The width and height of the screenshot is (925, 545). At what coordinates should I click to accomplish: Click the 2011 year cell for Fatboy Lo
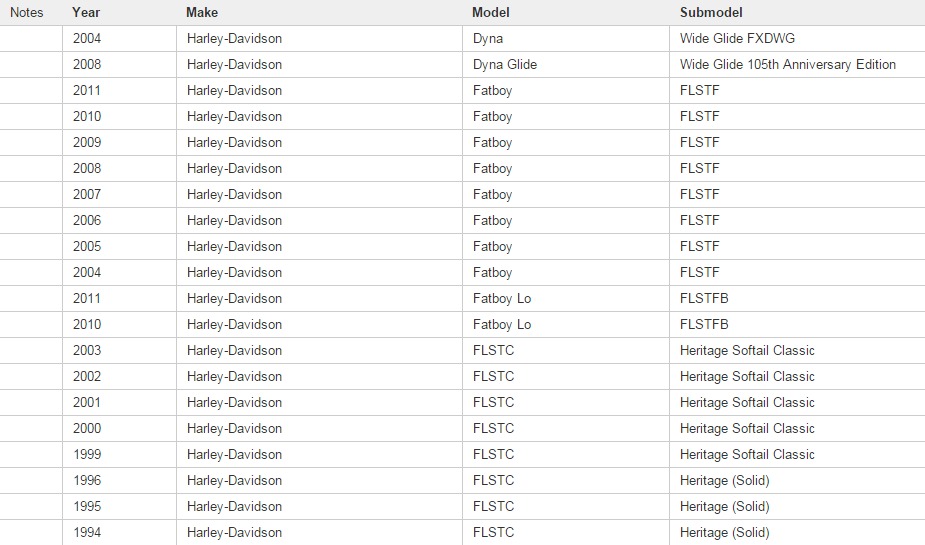87,299
